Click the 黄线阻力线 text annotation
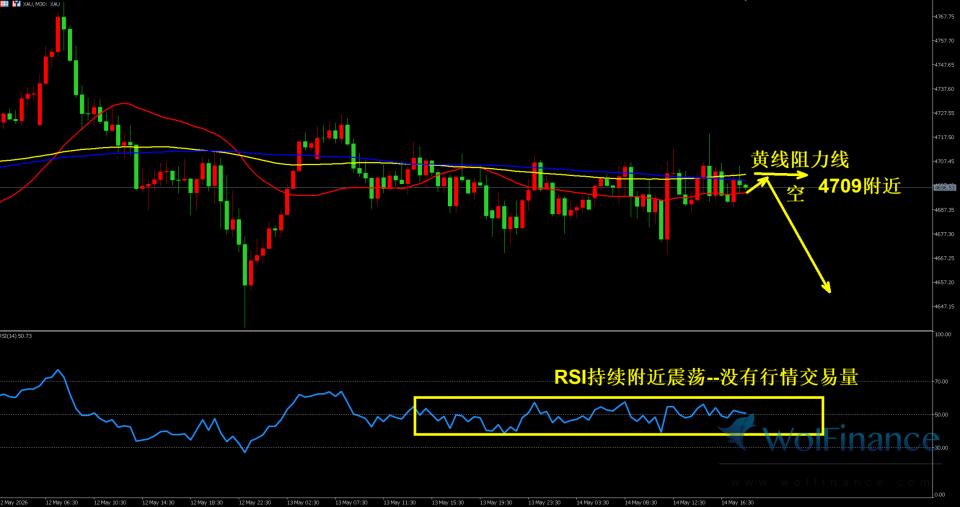The image size is (960, 507). [800, 160]
